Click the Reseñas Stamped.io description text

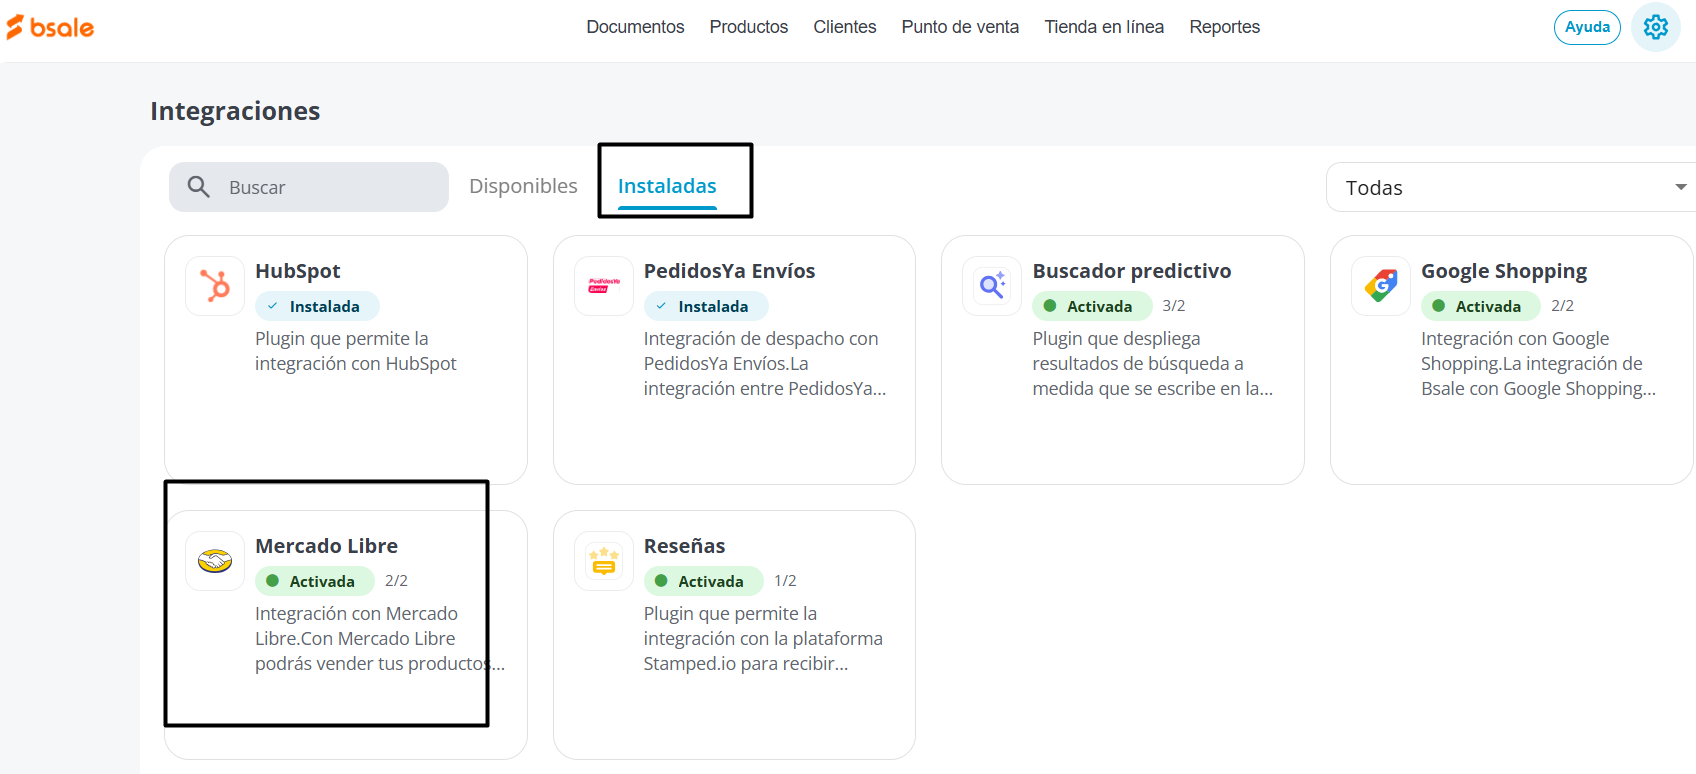[x=763, y=639]
